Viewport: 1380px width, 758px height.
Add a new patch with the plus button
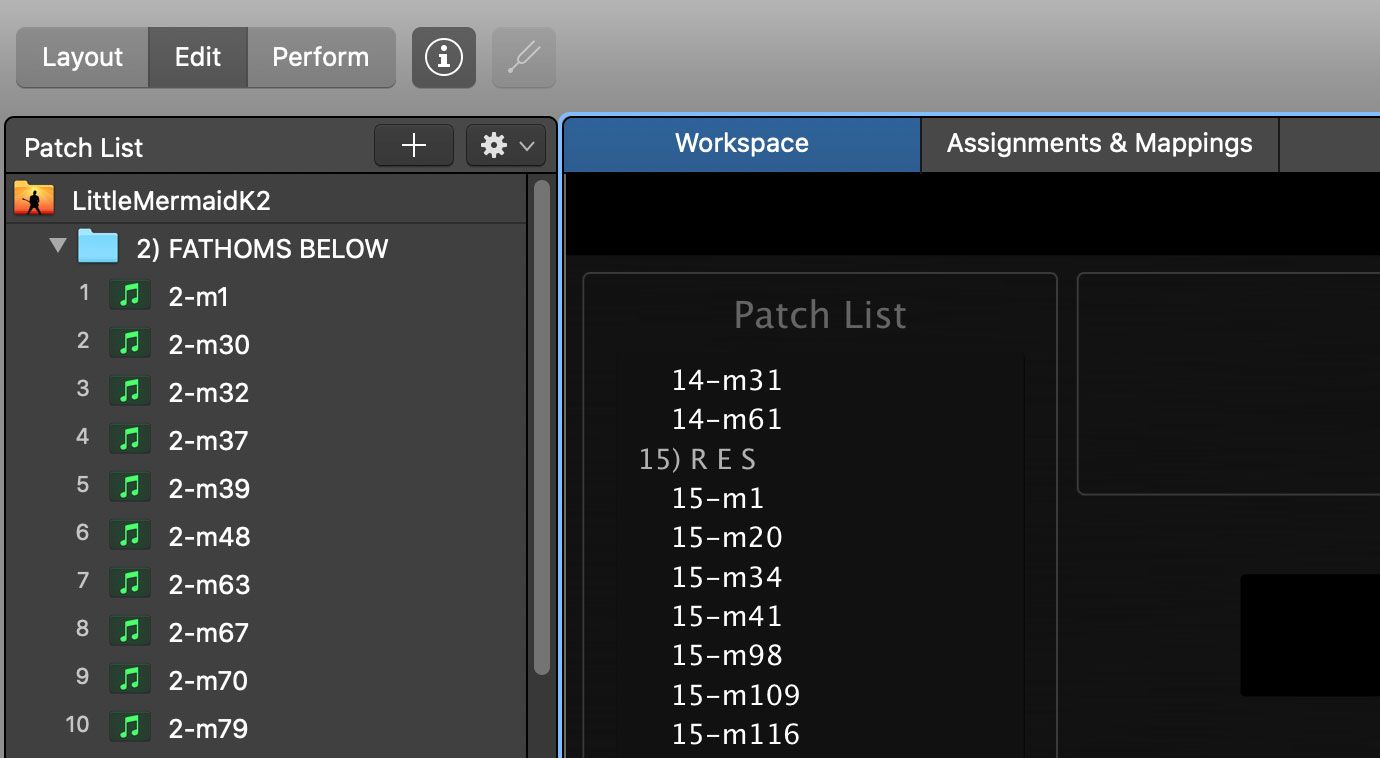click(x=413, y=145)
